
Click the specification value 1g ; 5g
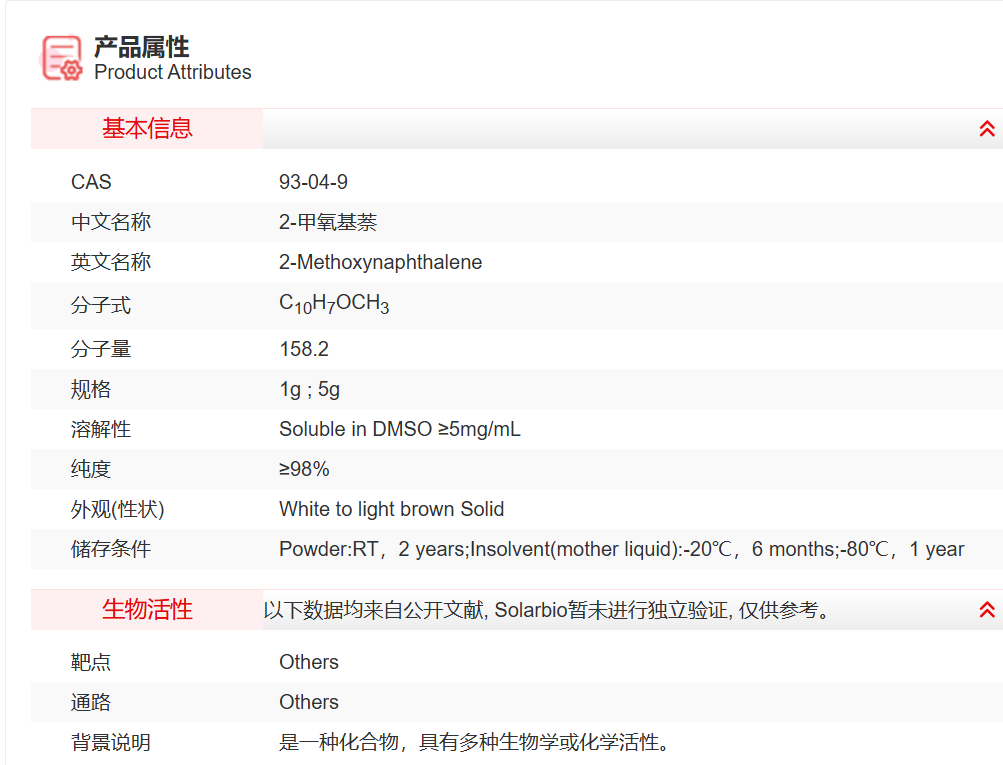[x=309, y=389]
